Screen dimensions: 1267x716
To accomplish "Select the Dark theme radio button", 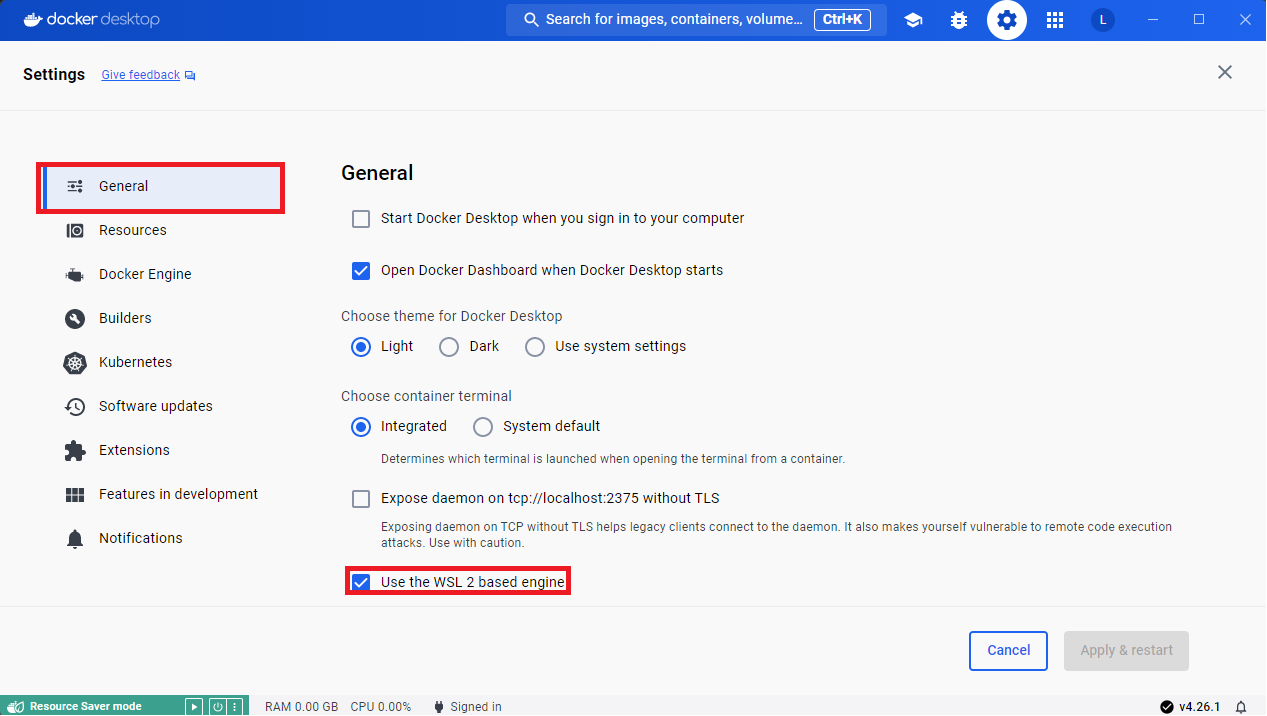I will coord(449,347).
